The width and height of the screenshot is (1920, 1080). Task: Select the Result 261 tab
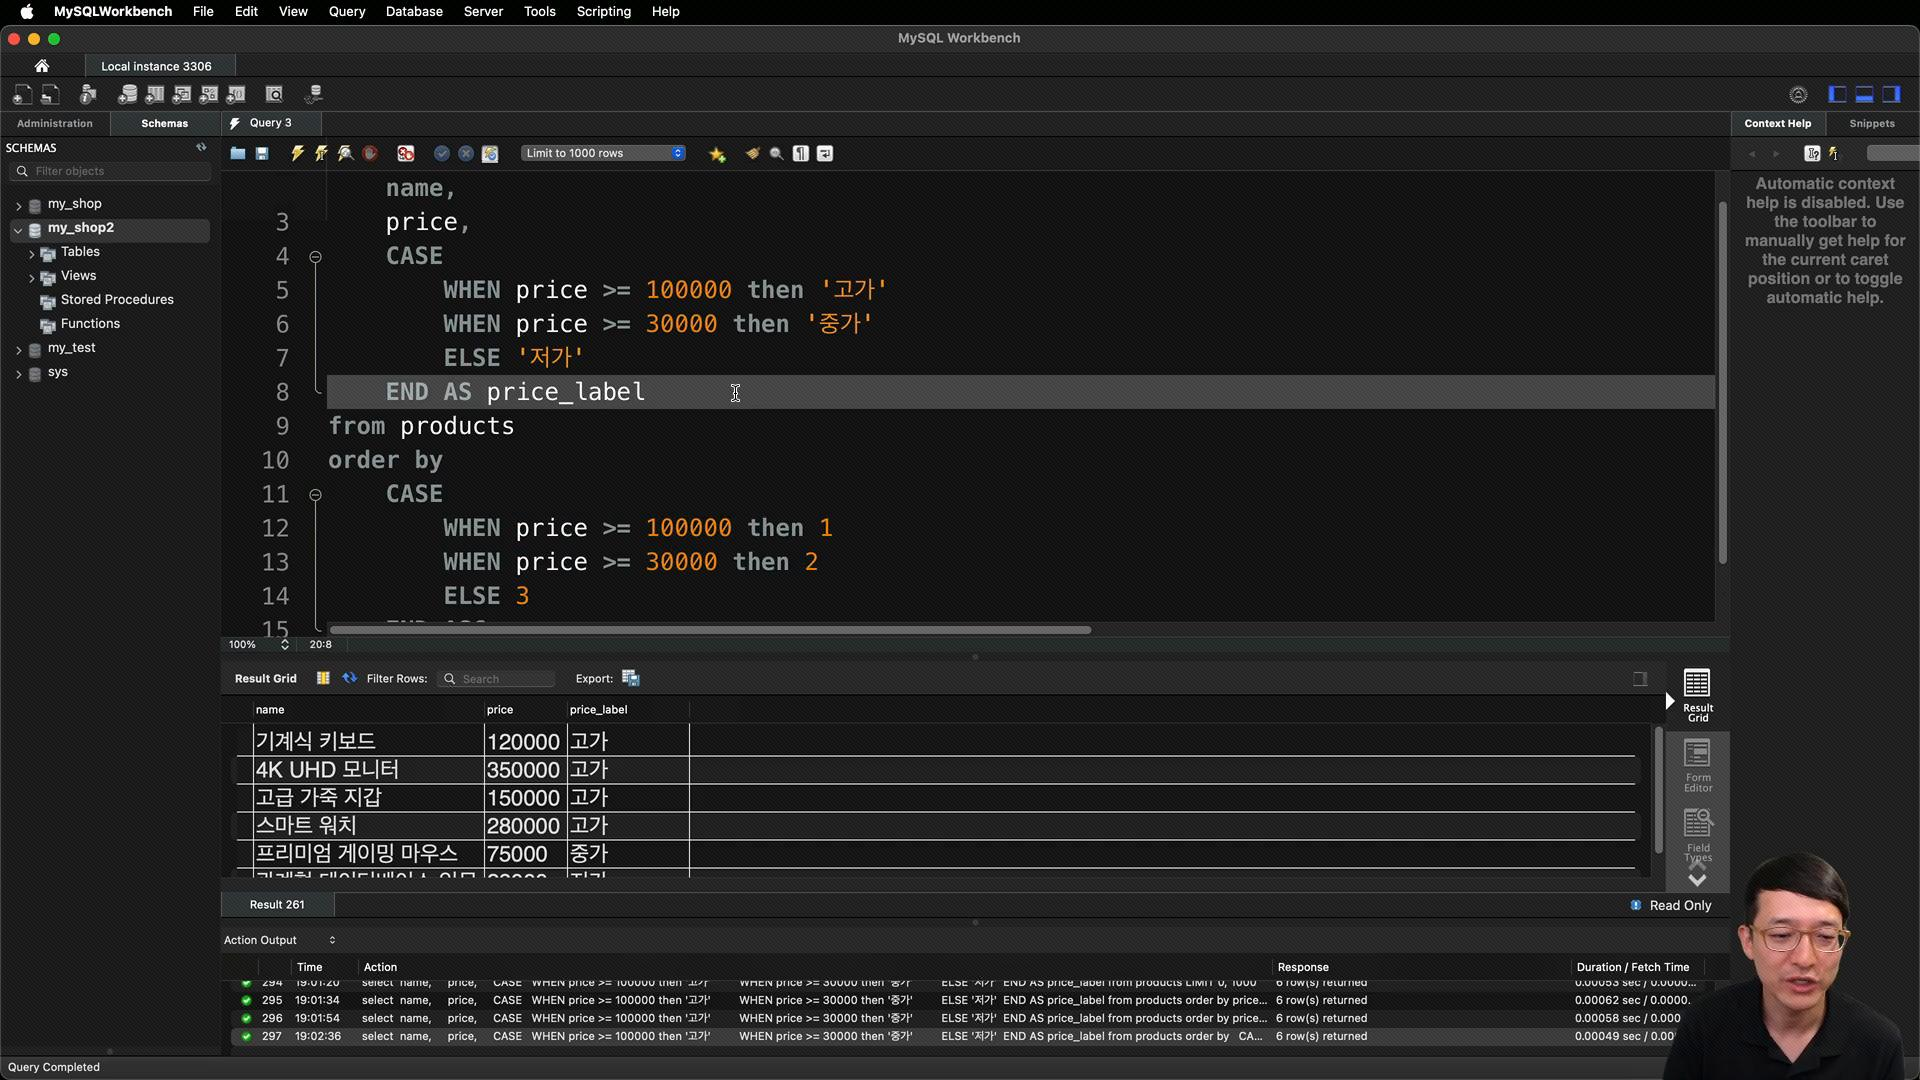coord(277,904)
